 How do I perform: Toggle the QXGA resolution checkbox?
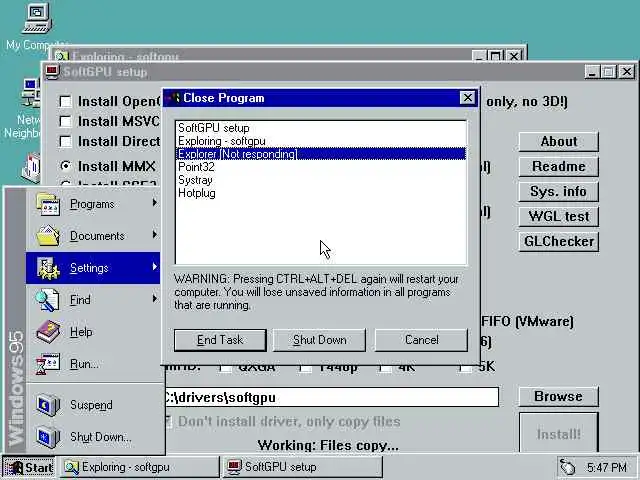225,368
